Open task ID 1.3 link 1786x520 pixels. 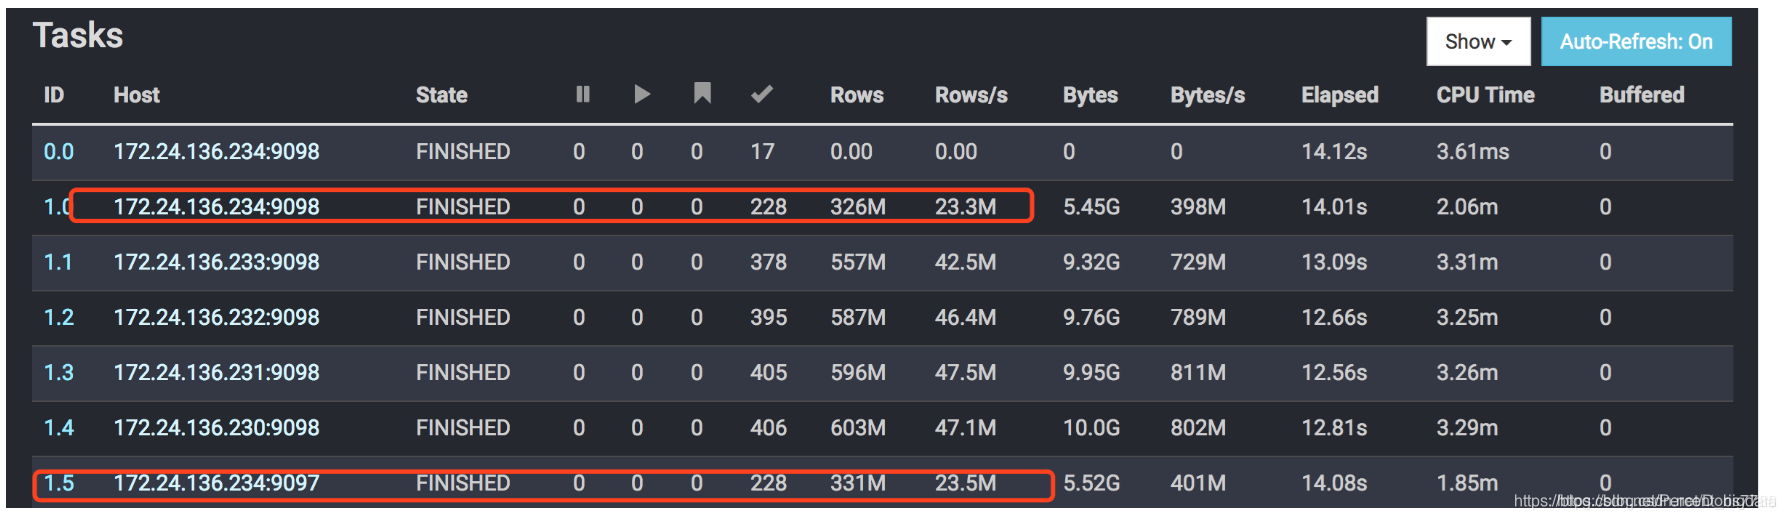tap(59, 372)
